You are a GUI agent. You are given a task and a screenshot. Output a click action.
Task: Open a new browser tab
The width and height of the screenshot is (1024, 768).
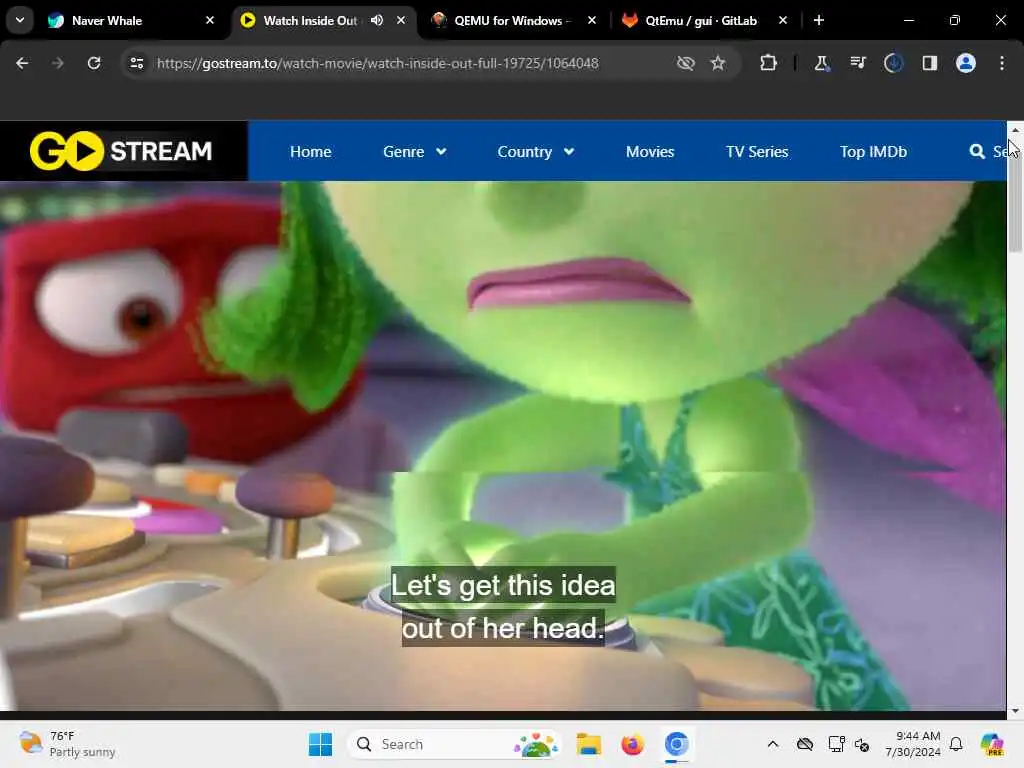pyautogui.click(x=818, y=20)
